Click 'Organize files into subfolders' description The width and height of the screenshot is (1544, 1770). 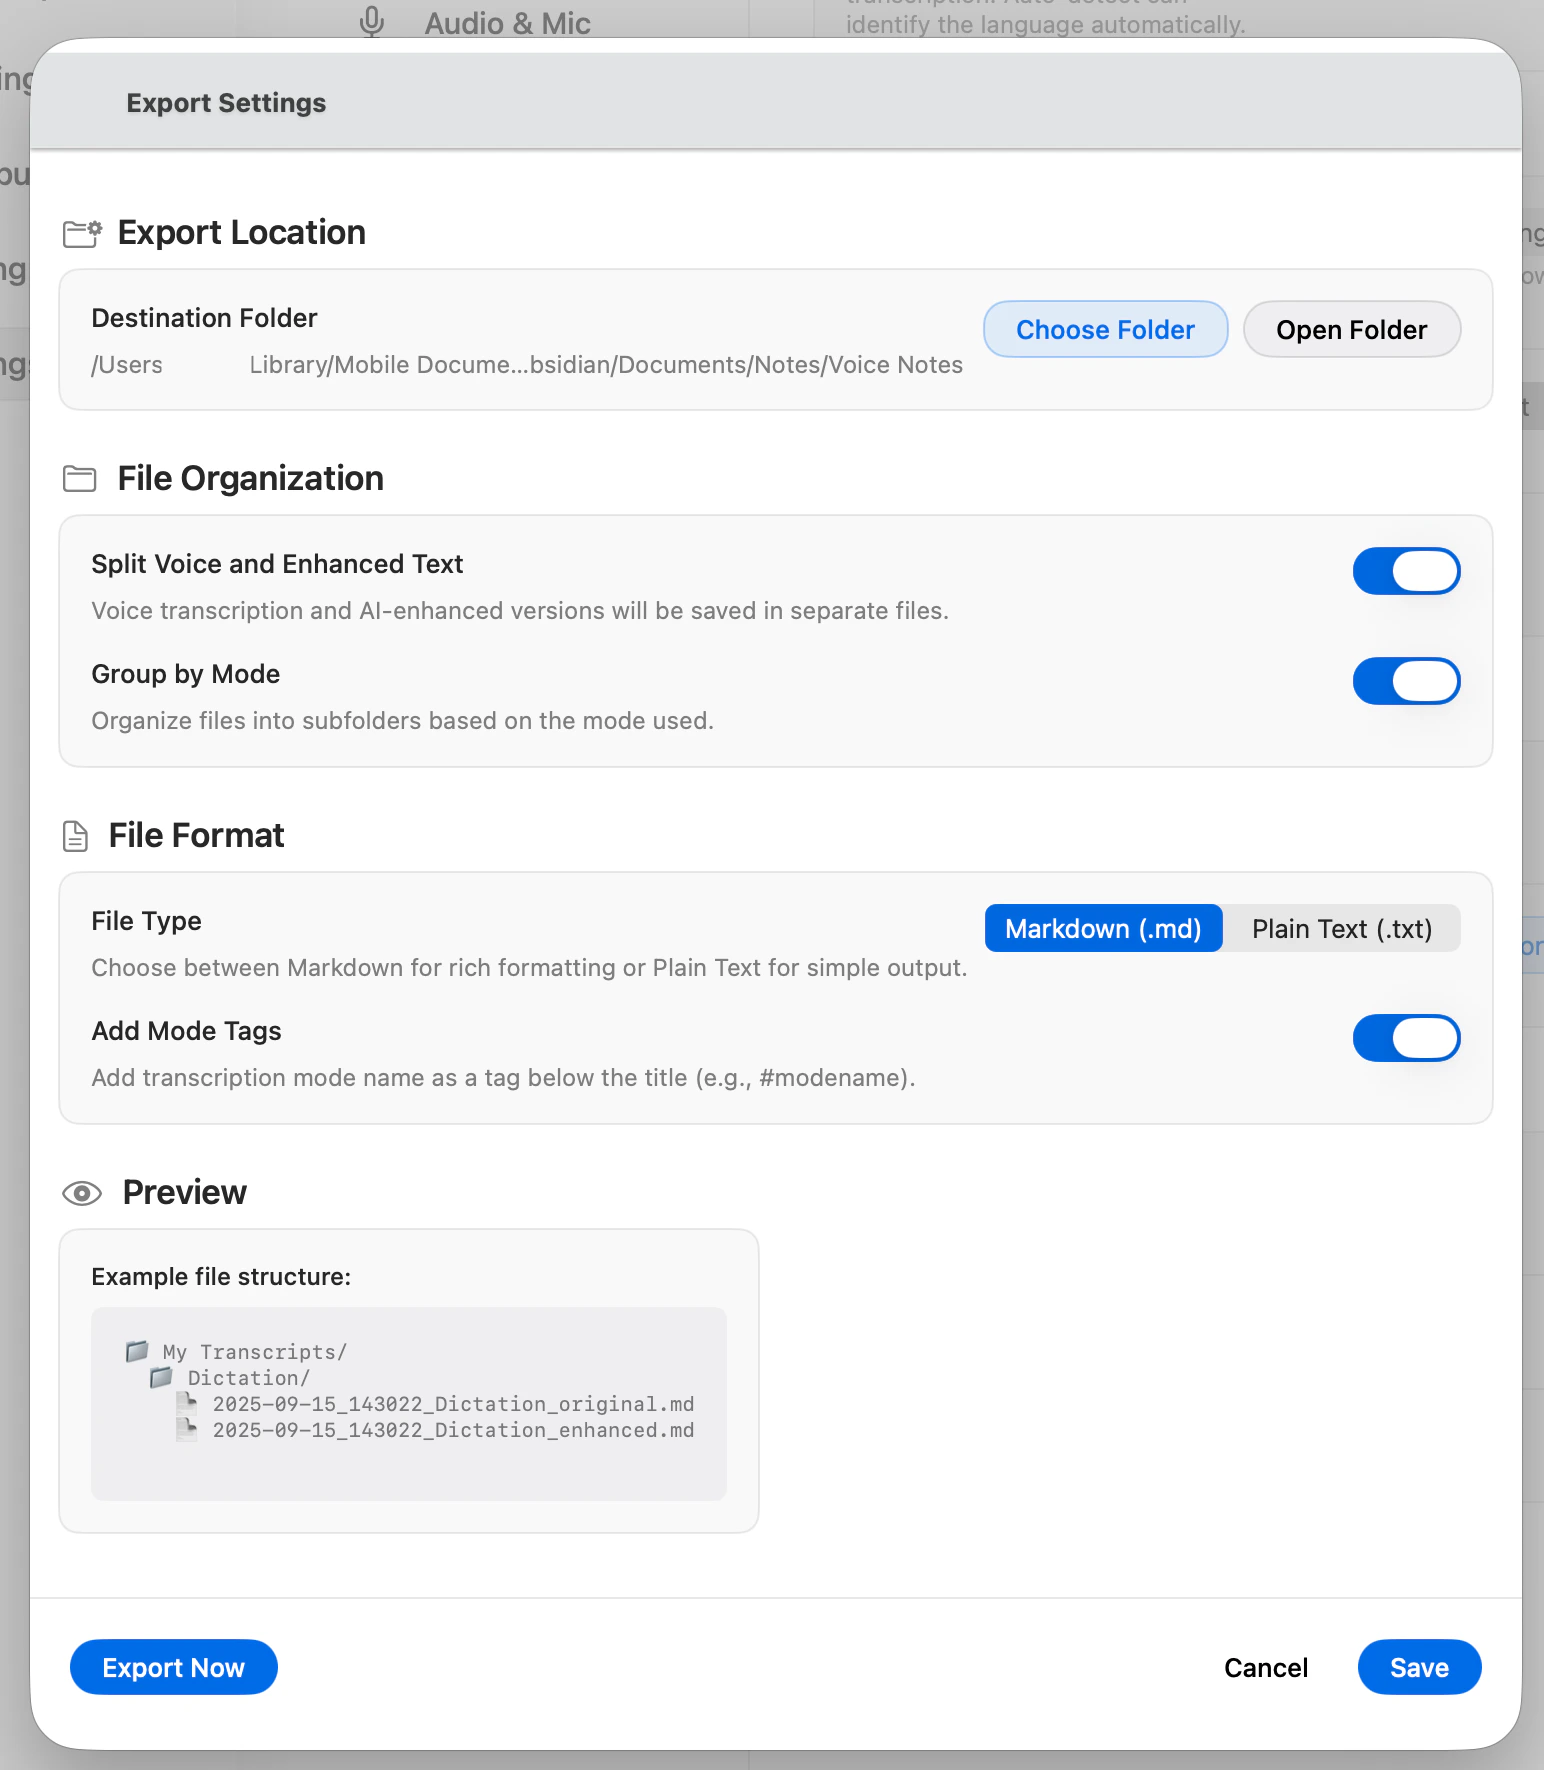point(402,721)
